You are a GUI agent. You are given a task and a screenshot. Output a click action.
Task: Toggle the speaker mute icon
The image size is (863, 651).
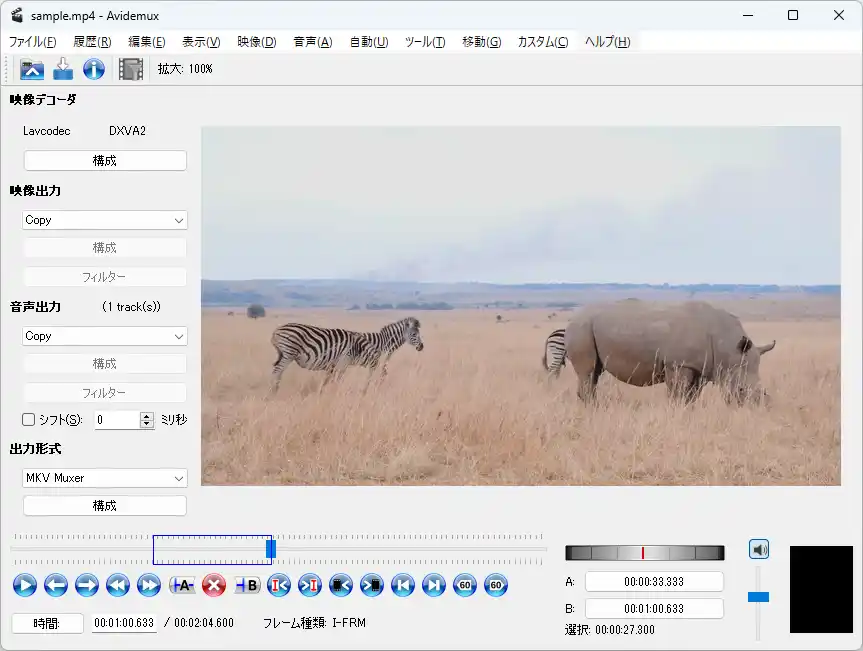pos(759,549)
